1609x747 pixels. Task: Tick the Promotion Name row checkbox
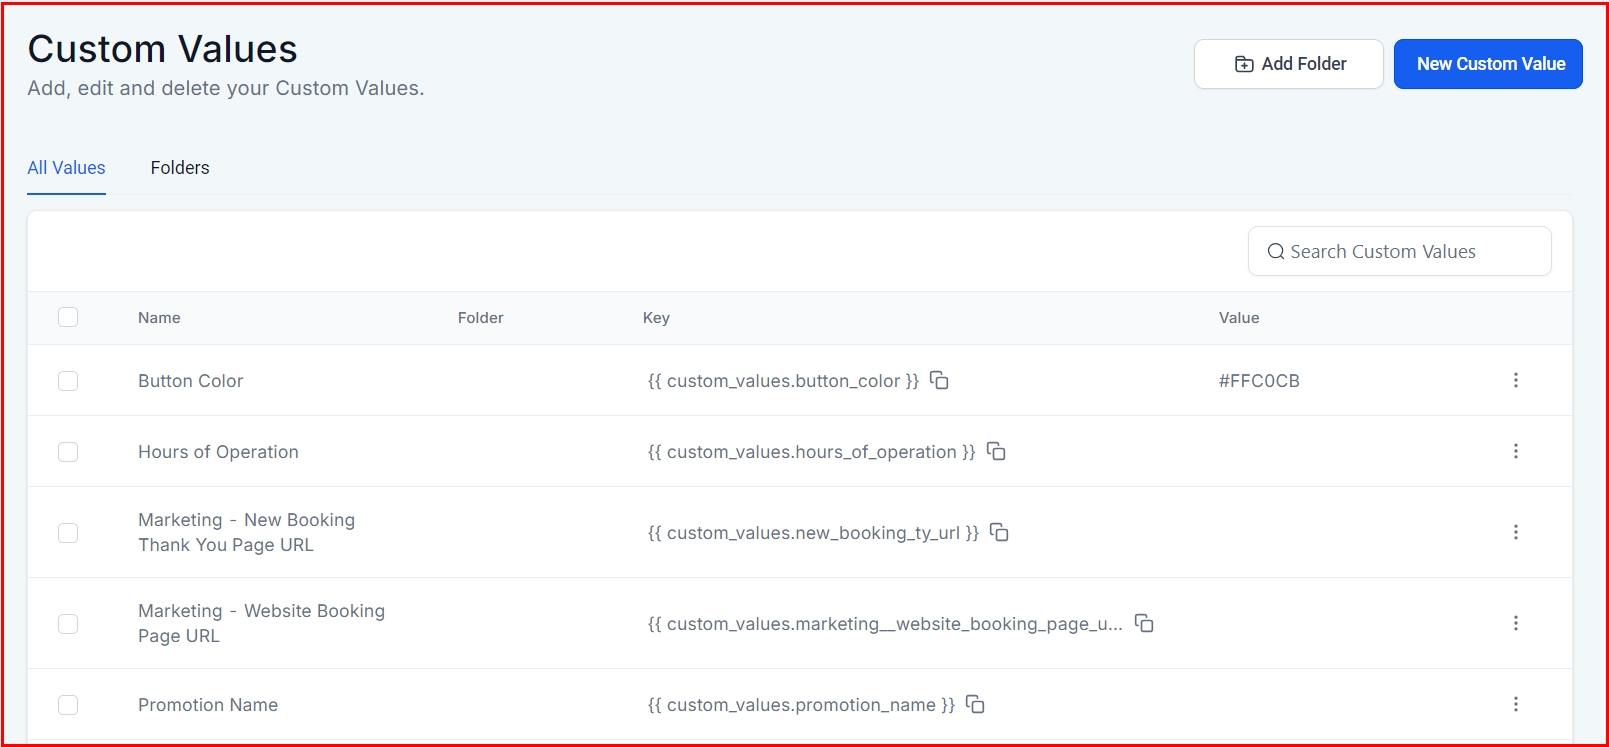68,705
